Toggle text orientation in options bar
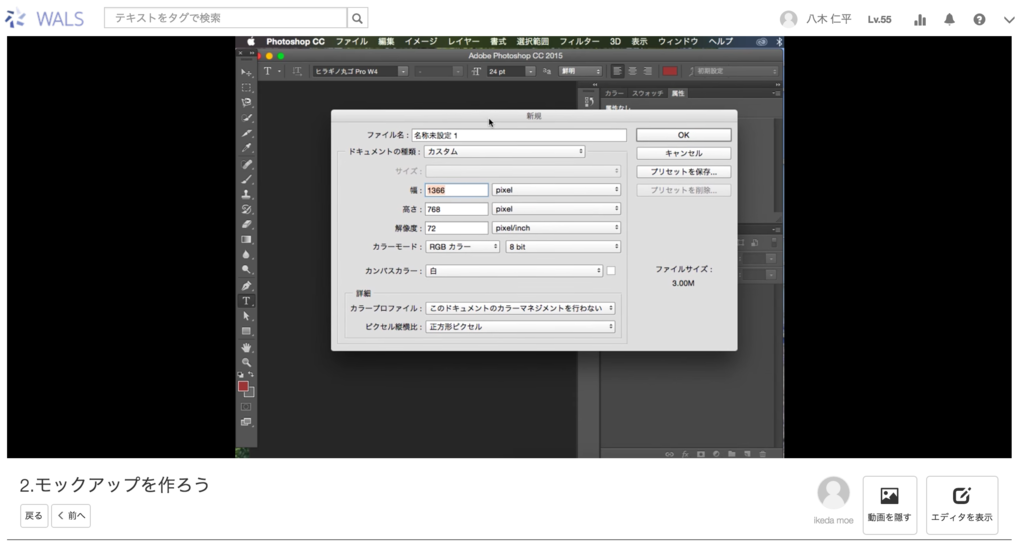 coord(297,71)
